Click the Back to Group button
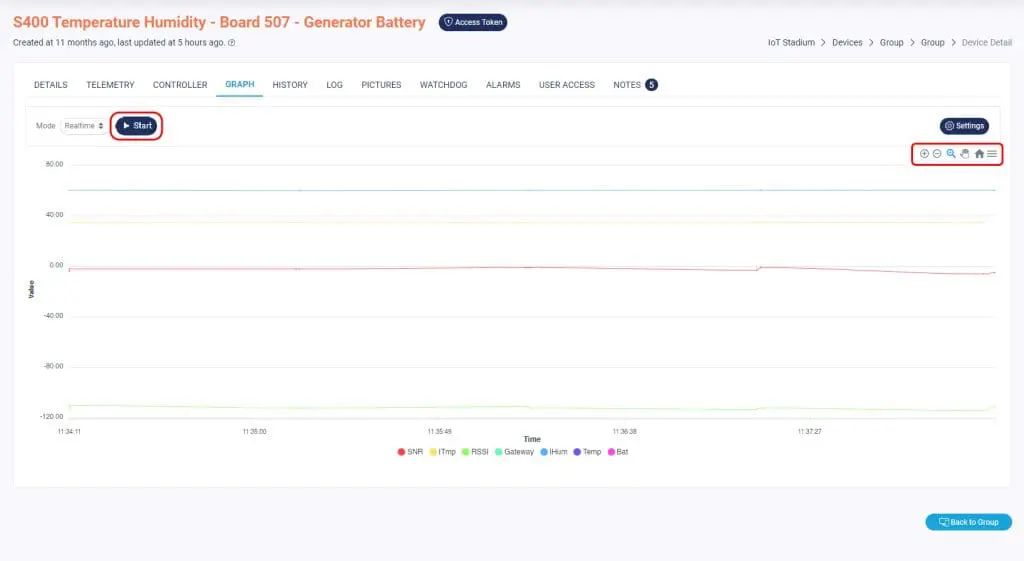 point(968,522)
